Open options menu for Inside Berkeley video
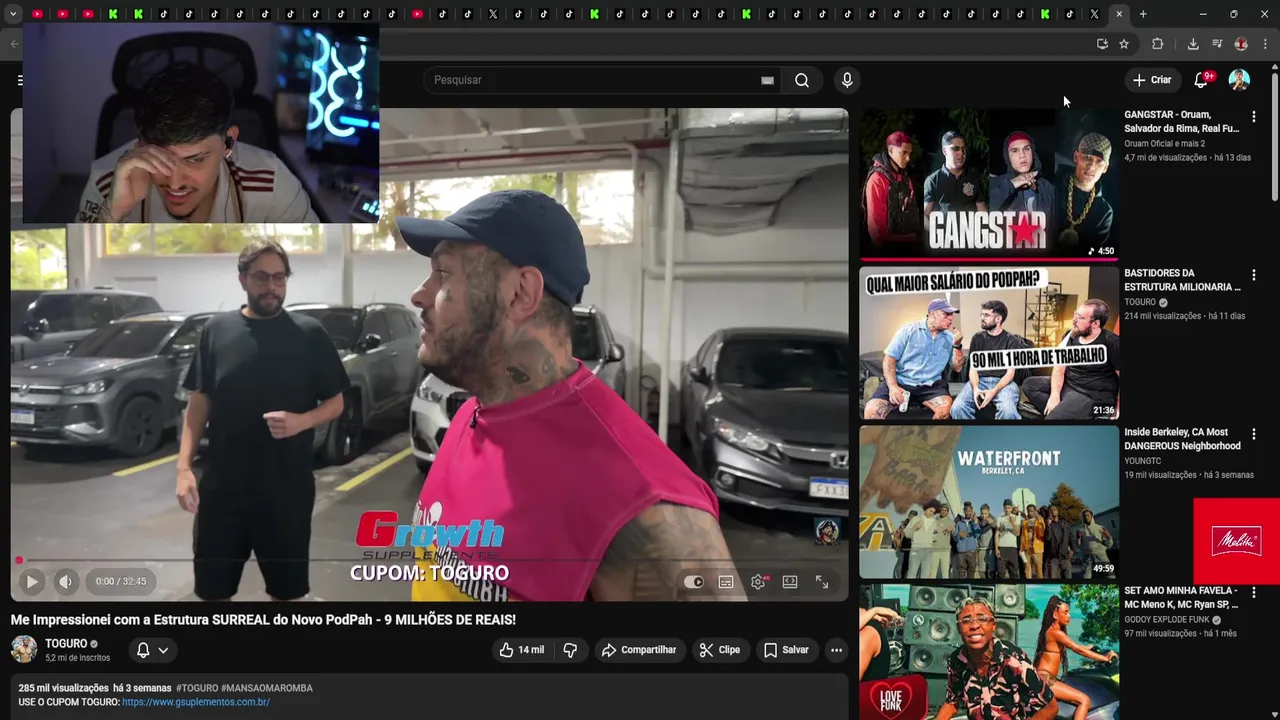This screenshot has height=720, width=1280. tap(1253, 434)
